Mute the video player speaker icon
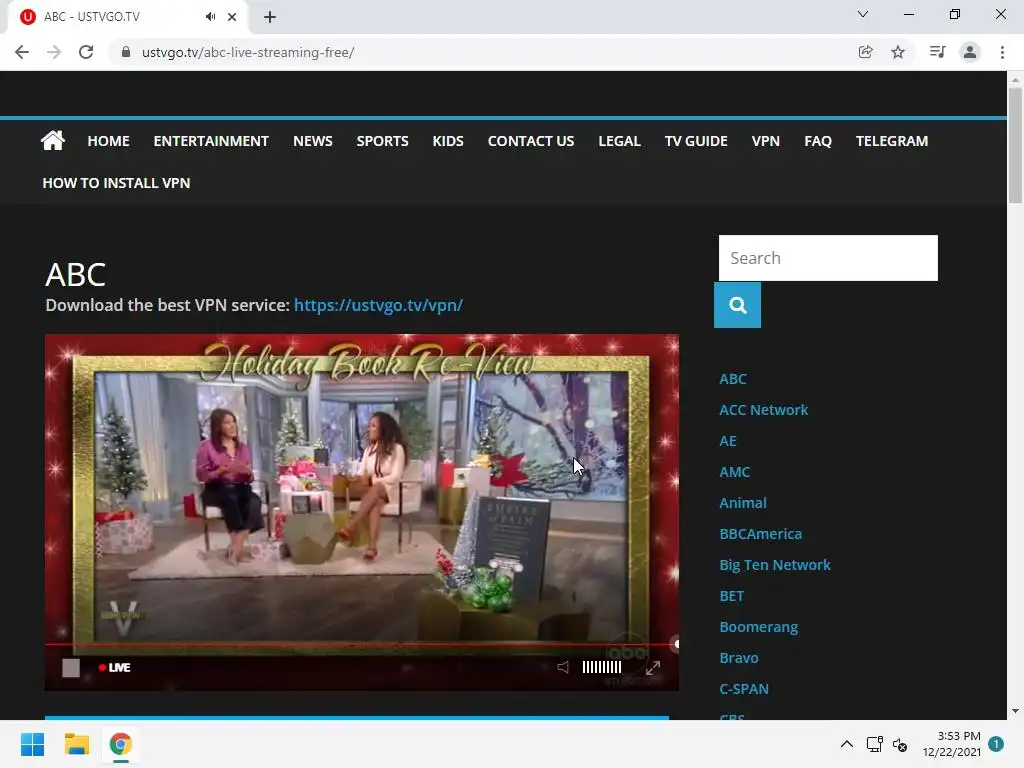The image size is (1024, 768). pyautogui.click(x=563, y=667)
